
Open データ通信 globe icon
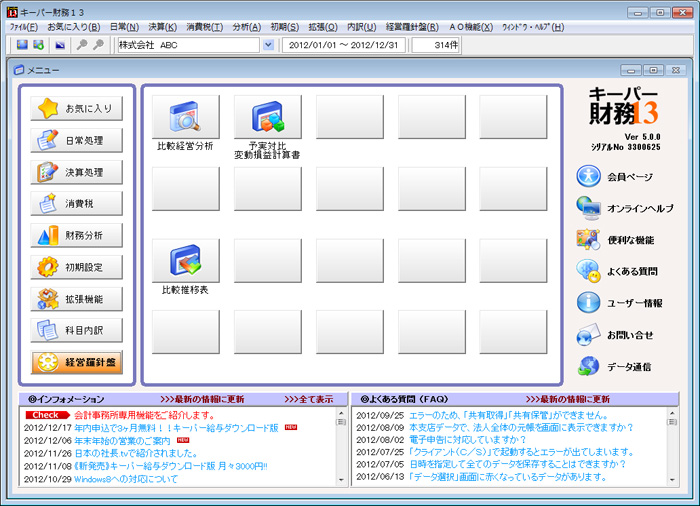pos(588,367)
